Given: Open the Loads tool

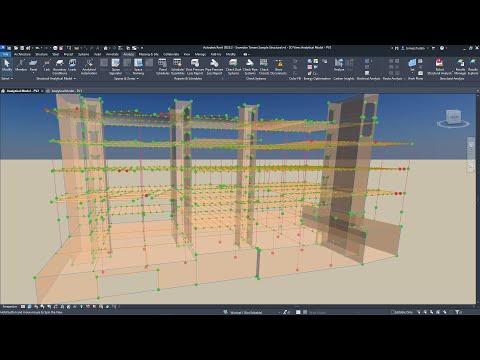Looking at the screenshot, I should click(72, 65).
